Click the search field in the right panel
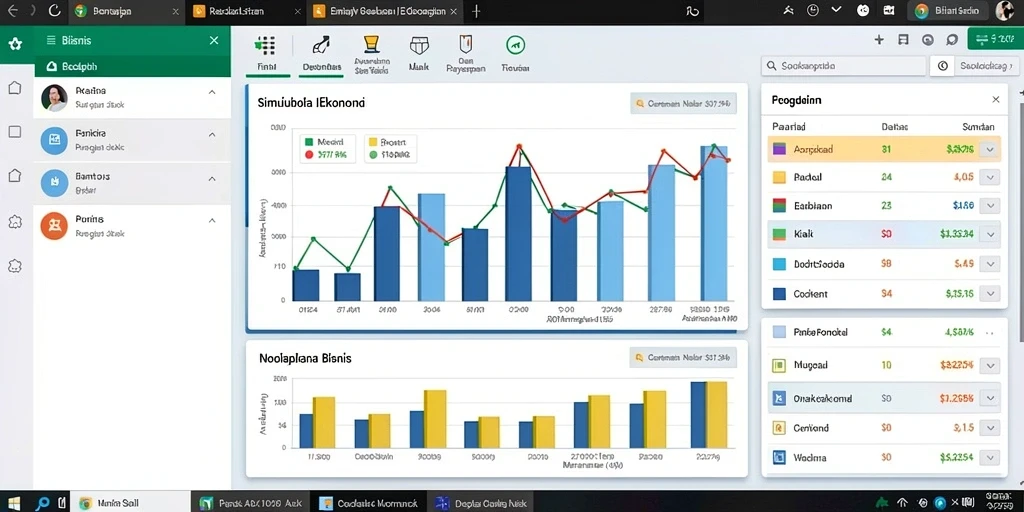The width and height of the screenshot is (1024, 512). click(844, 66)
